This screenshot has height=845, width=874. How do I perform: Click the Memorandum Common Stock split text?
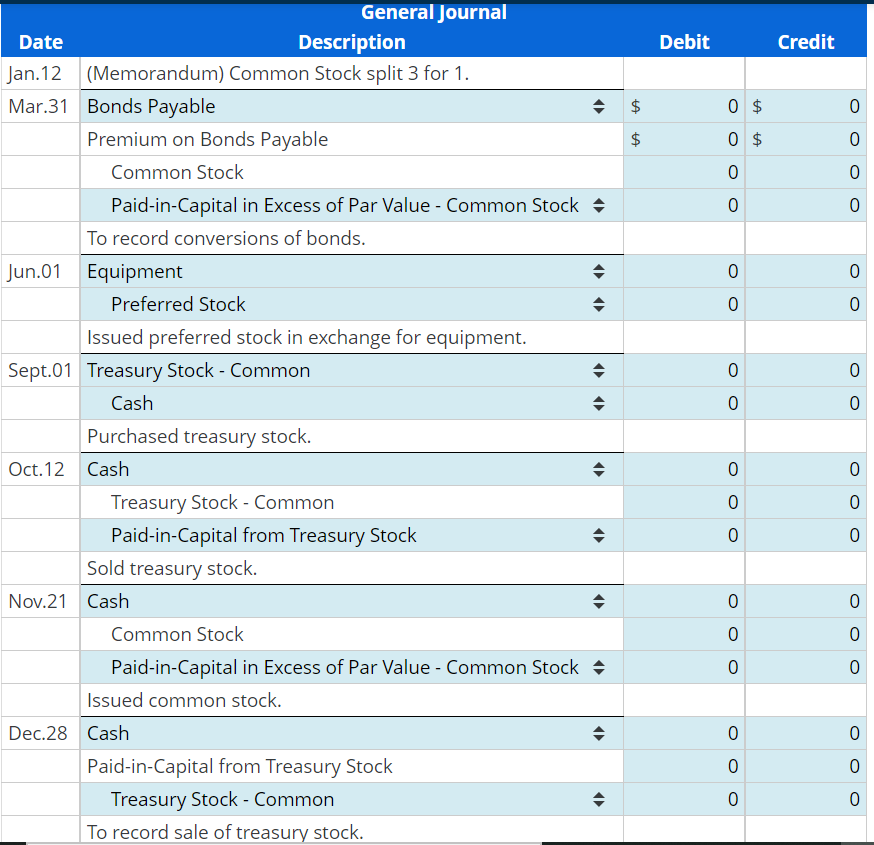tap(278, 74)
